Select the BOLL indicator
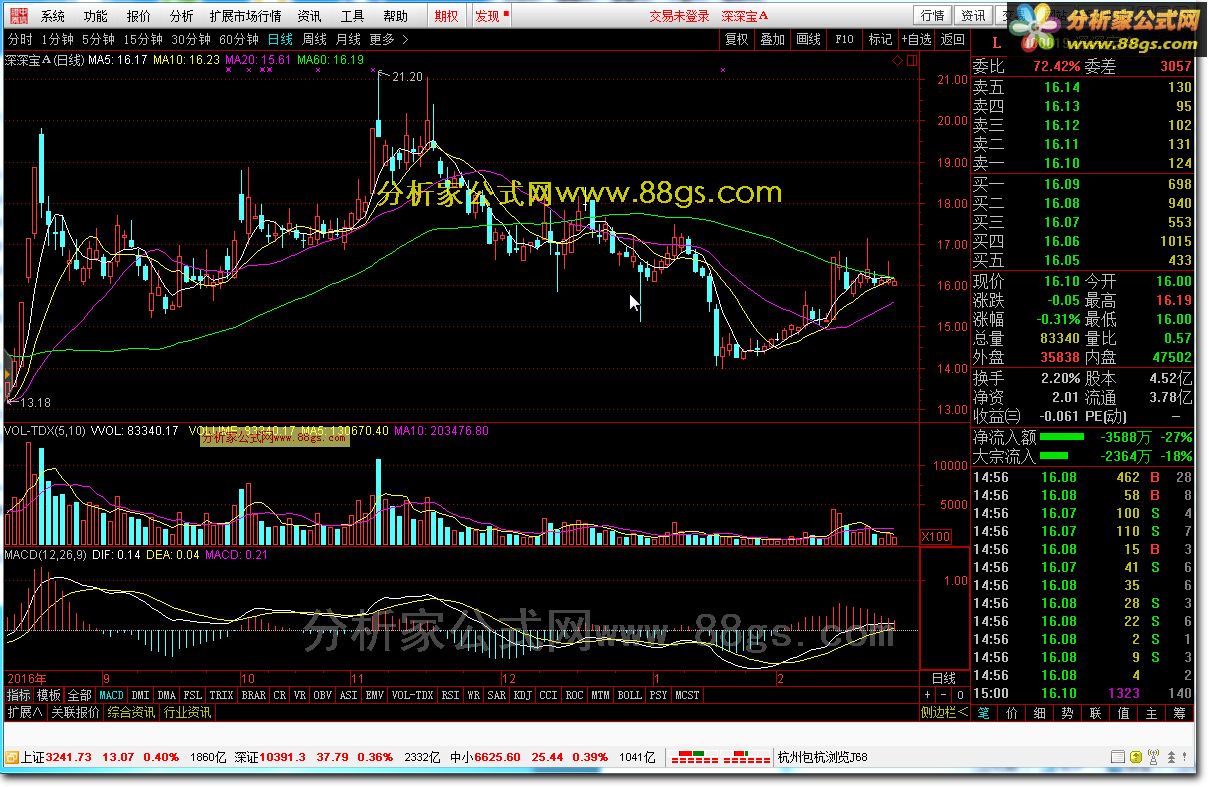1209x787 pixels. [x=629, y=695]
